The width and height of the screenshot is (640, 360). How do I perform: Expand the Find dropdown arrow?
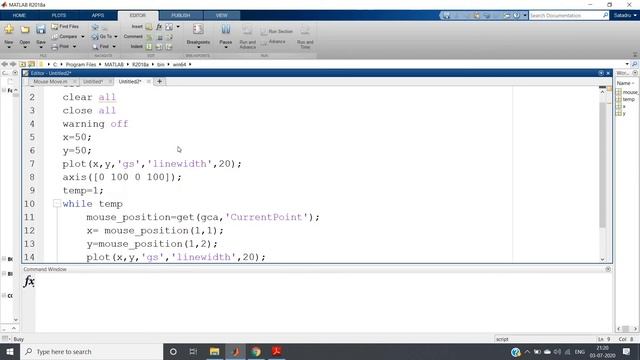pos(114,47)
